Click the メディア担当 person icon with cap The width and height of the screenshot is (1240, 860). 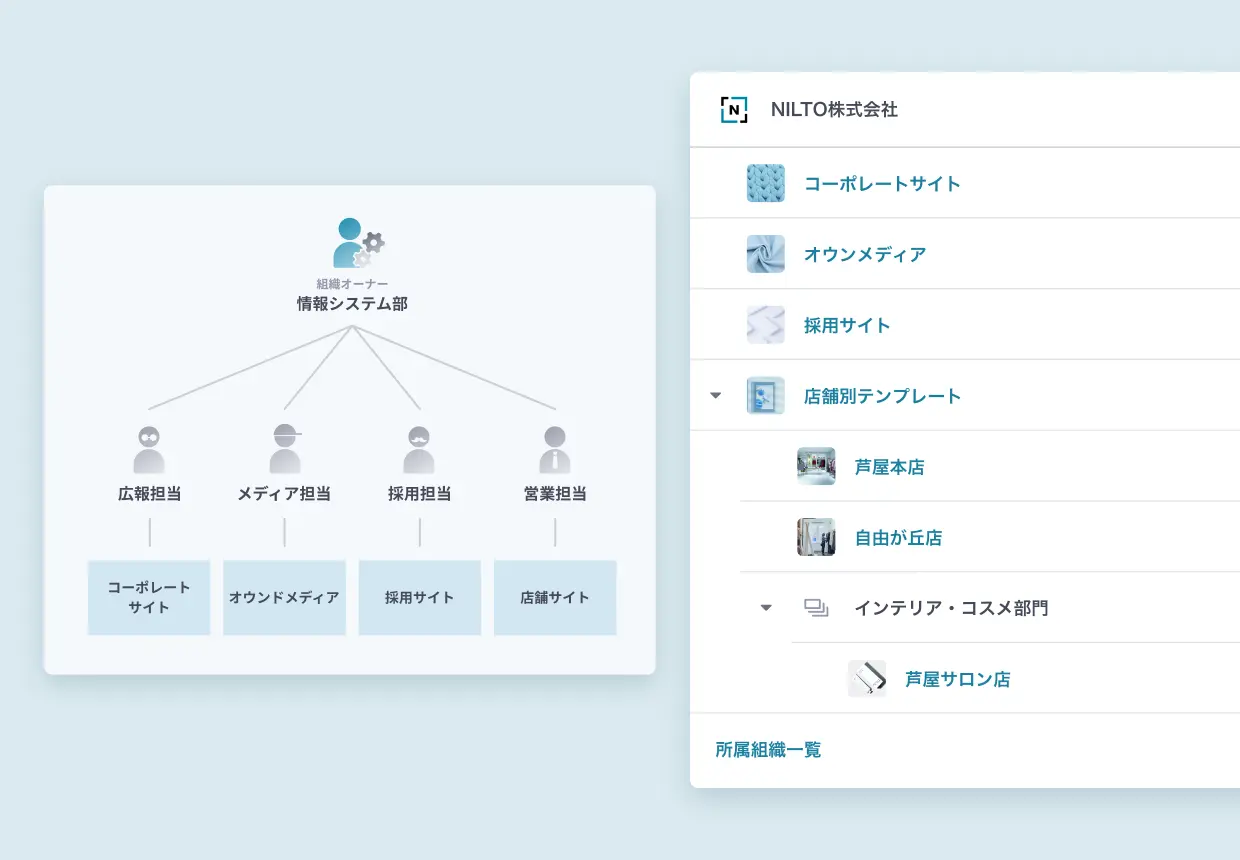click(285, 449)
